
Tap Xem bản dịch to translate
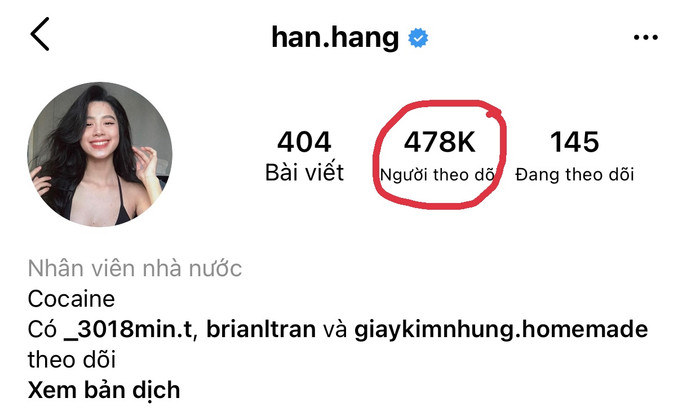(104, 390)
